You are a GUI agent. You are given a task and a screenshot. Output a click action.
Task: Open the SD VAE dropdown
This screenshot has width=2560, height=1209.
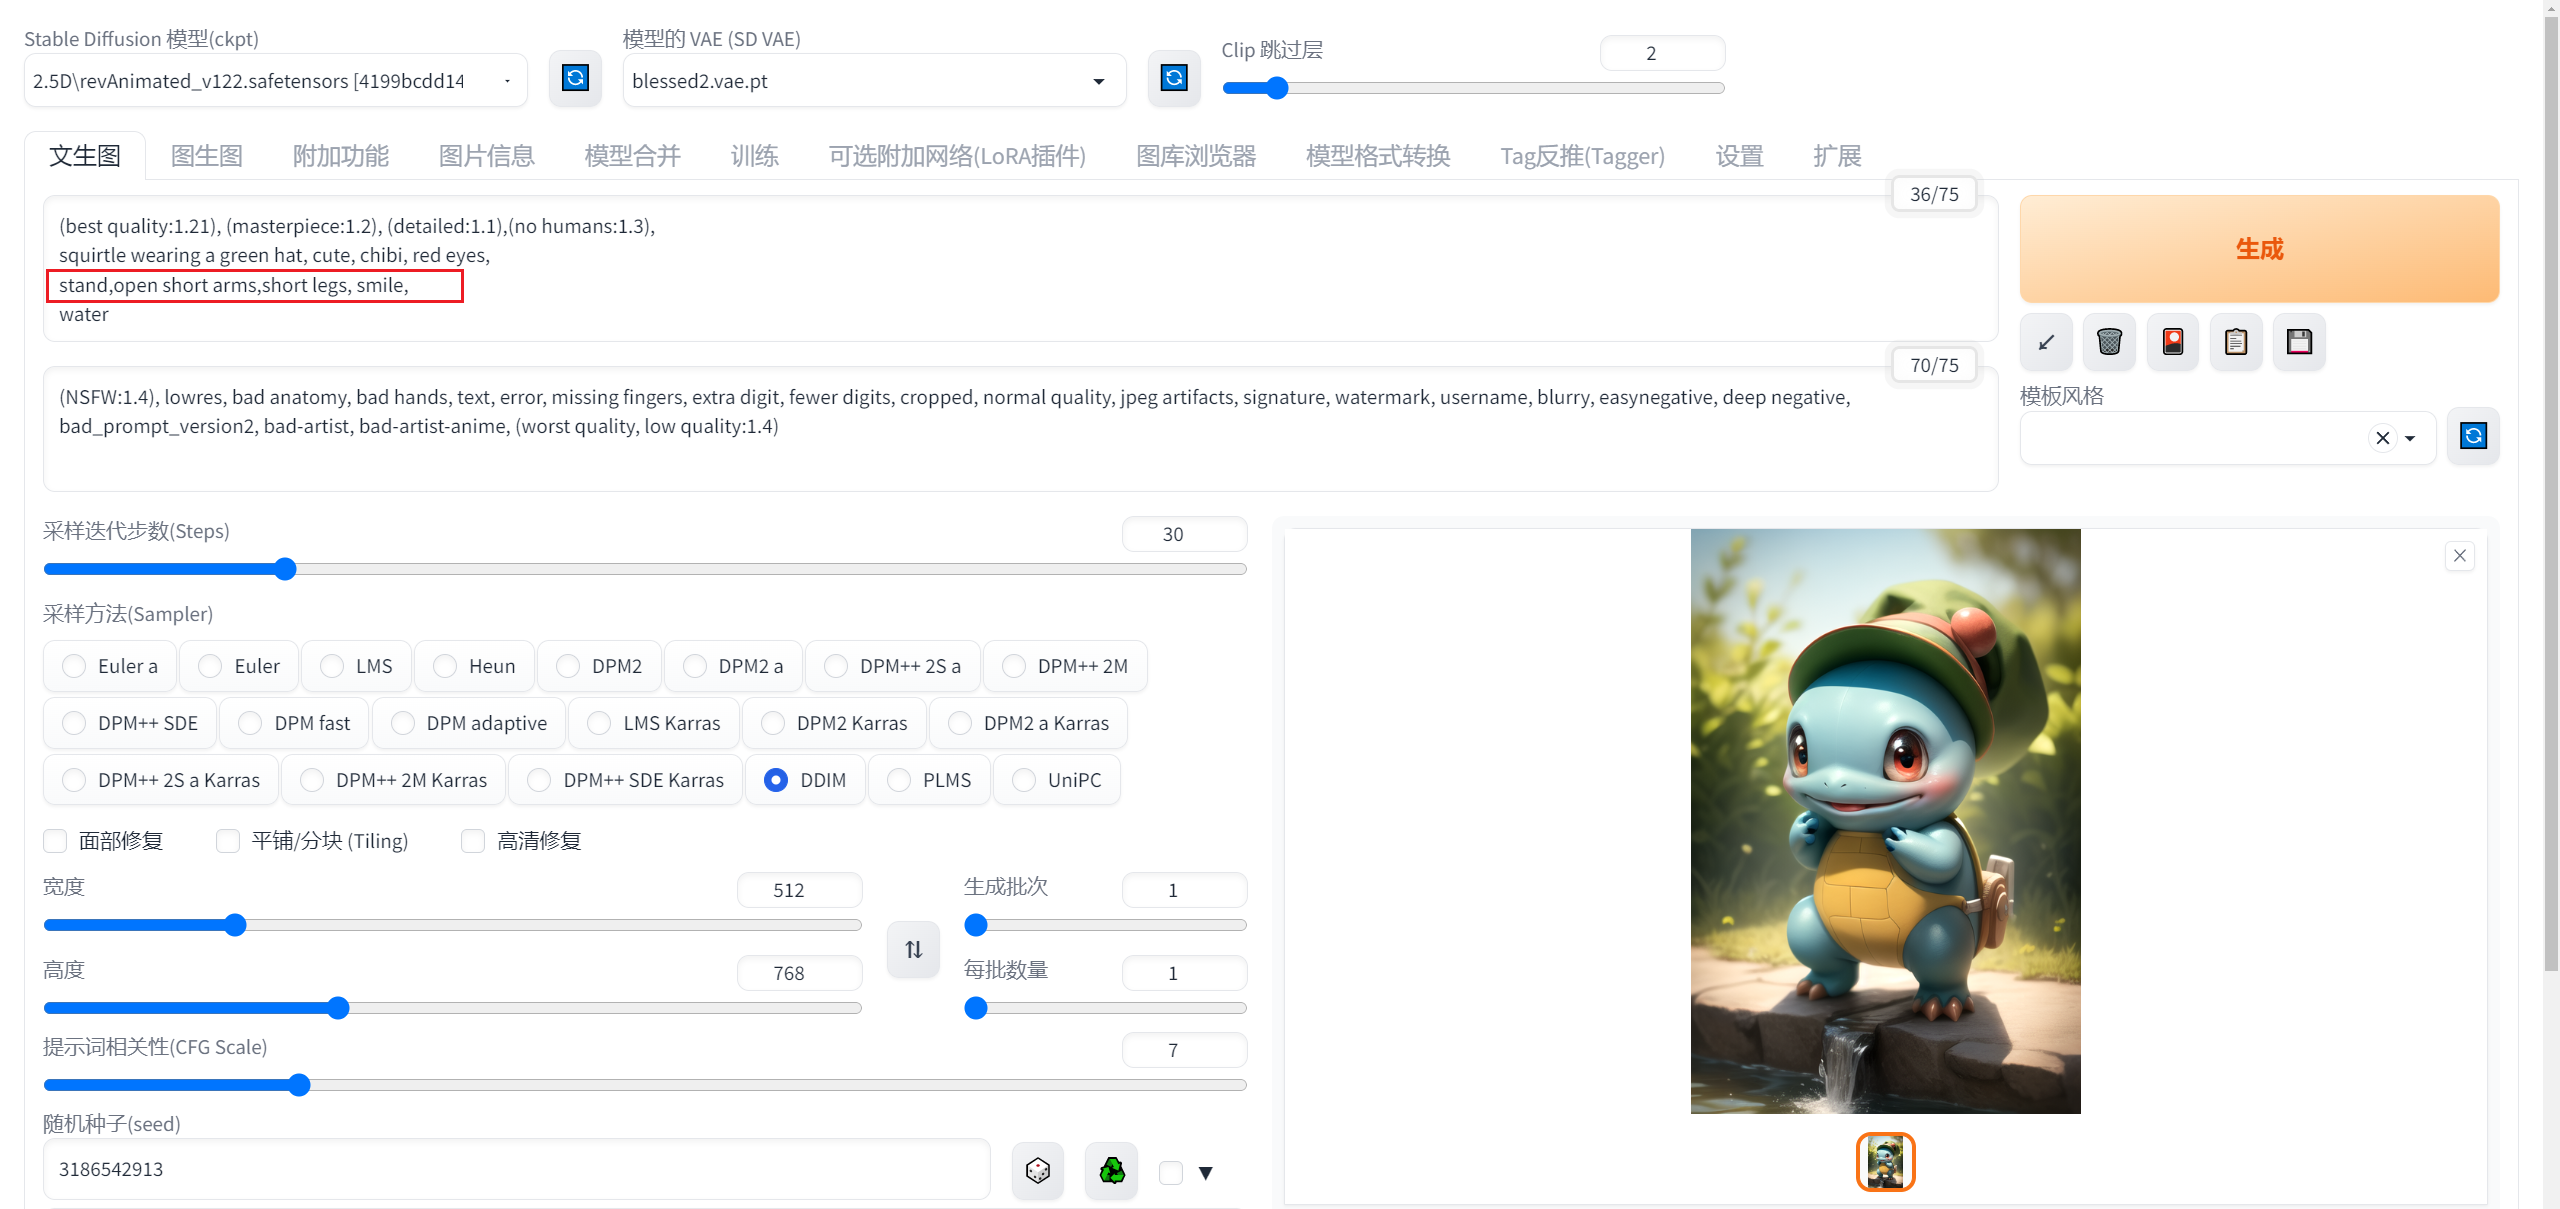(x=874, y=80)
